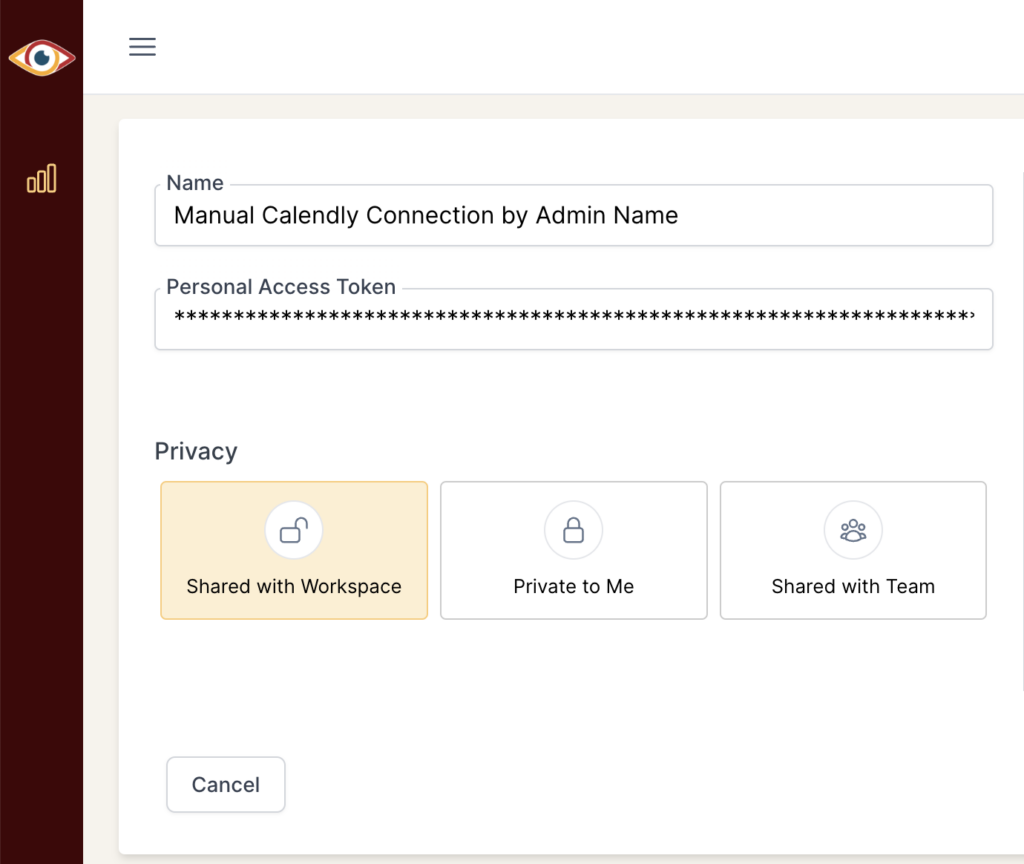The image size is (1024, 864).
Task: Click the "Name" field label
Action: pyautogui.click(x=195, y=183)
